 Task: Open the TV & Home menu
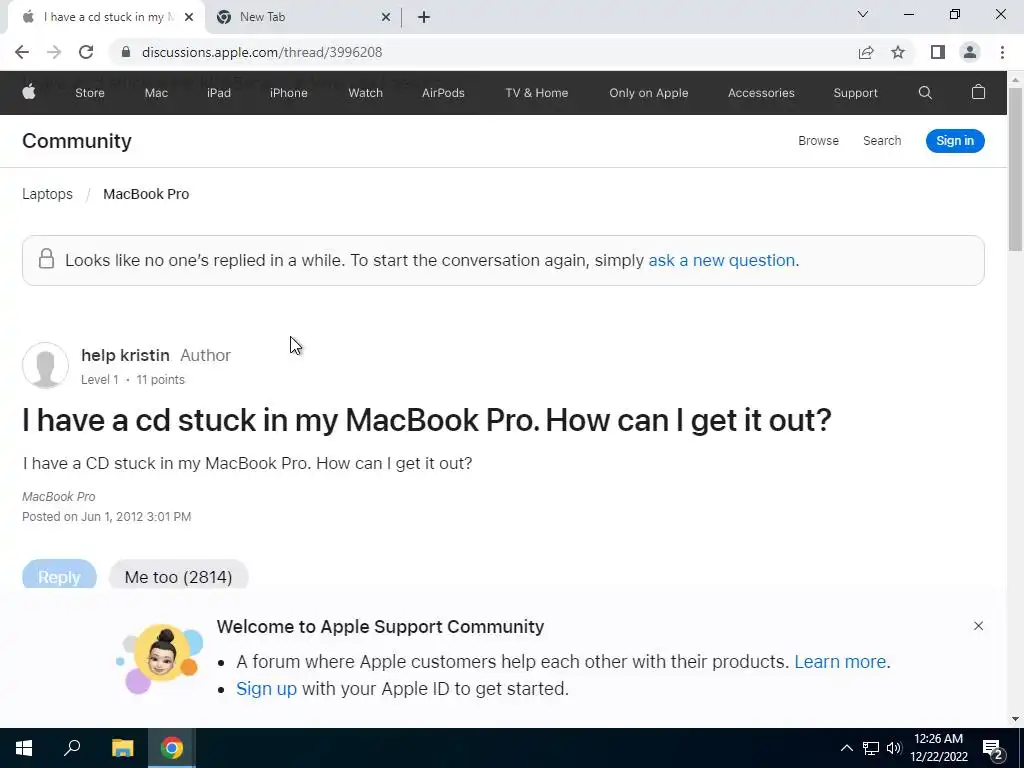pos(537,93)
